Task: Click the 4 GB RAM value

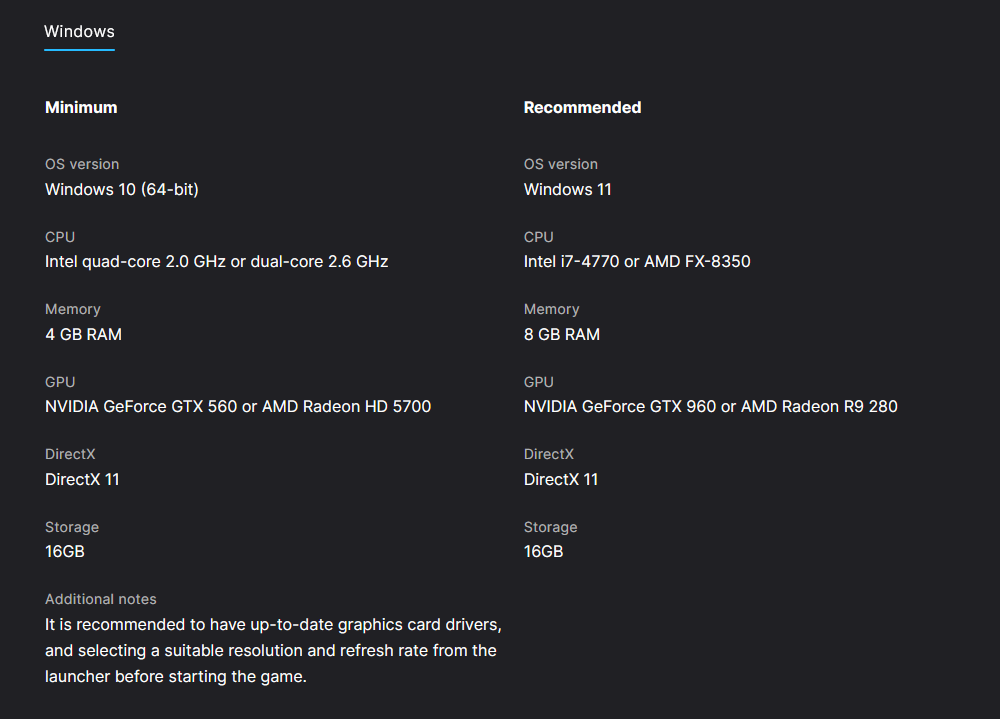Action: point(83,334)
